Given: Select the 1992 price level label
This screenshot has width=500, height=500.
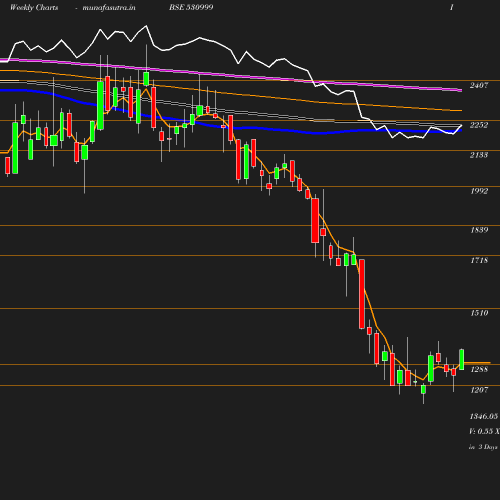Looking at the screenshot, I should [479, 191].
